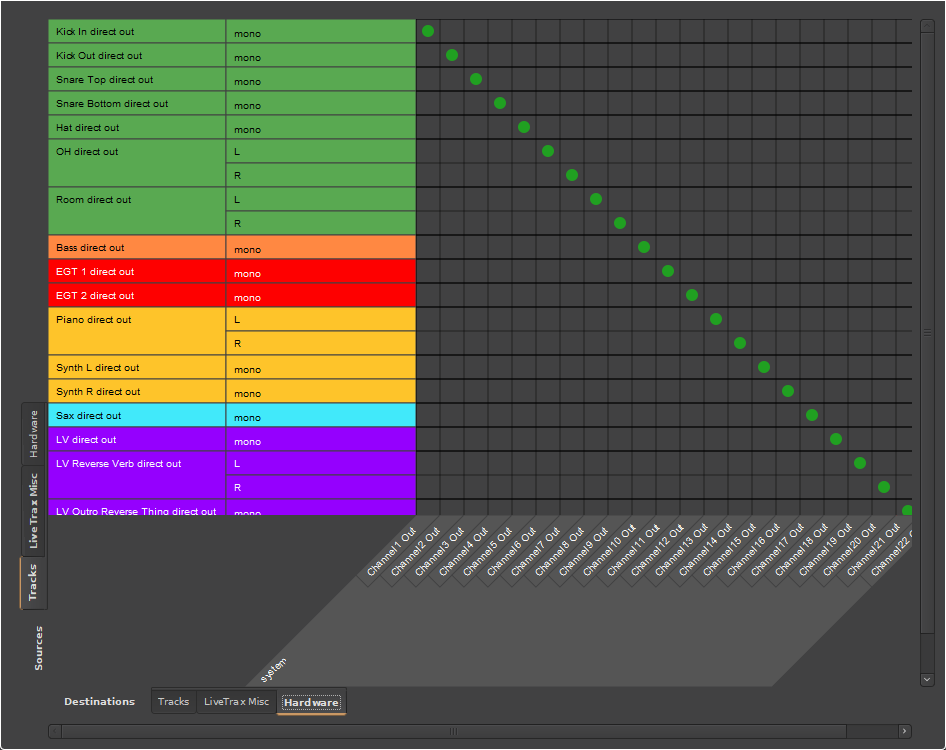946x750 pixels.
Task: Switch to the Tracks destinations tab
Action: 173,701
